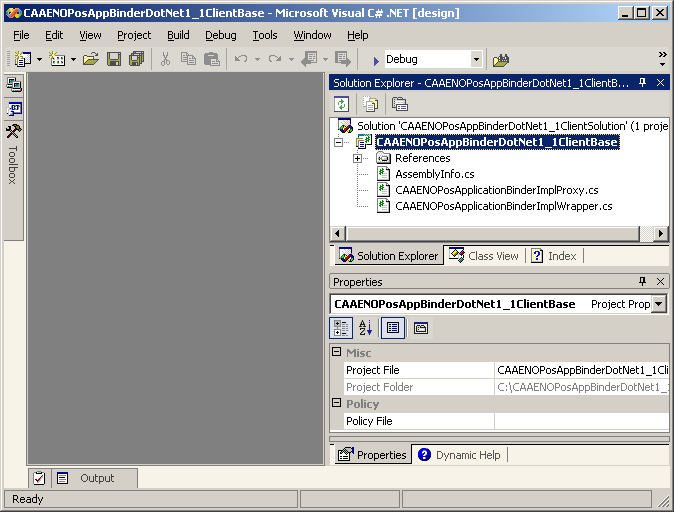674x512 pixels.
Task: Click the New Project toolbar icon
Action: 23,59
